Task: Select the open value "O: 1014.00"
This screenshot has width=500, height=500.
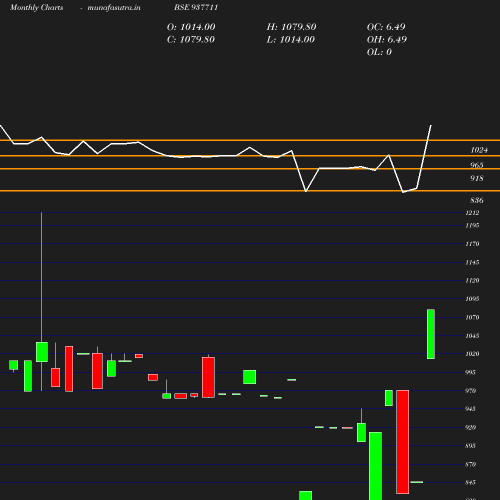Action: pyautogui.click(x=191, y=27)
